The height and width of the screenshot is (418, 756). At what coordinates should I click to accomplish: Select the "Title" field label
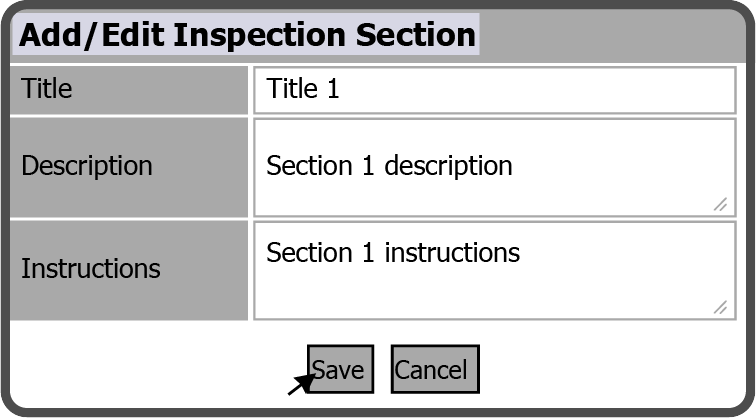coord(47,89)
